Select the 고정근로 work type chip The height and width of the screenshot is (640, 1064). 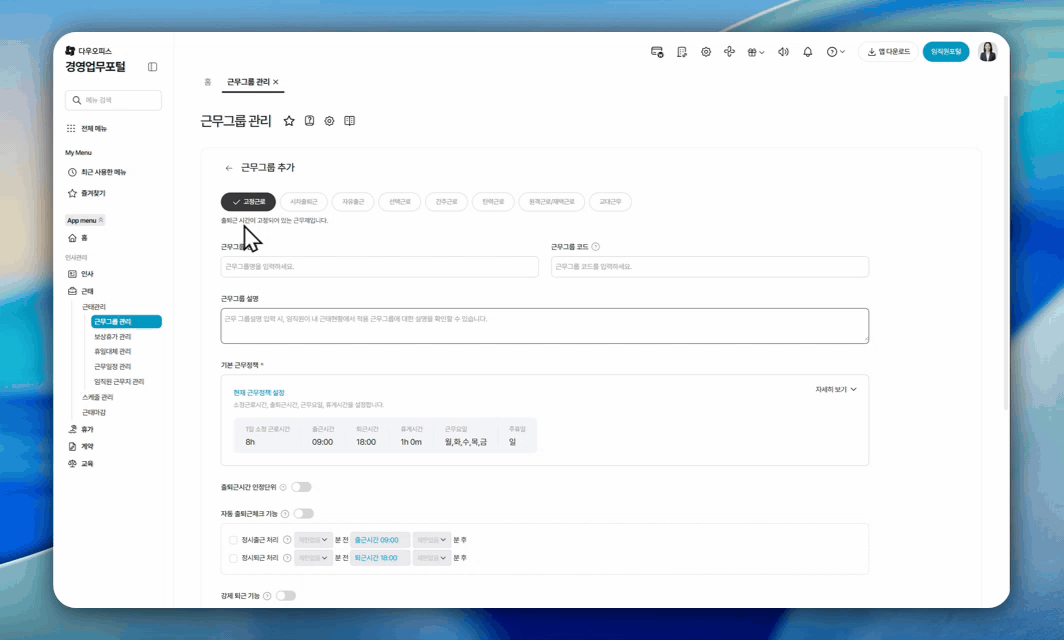click(248, 202)
